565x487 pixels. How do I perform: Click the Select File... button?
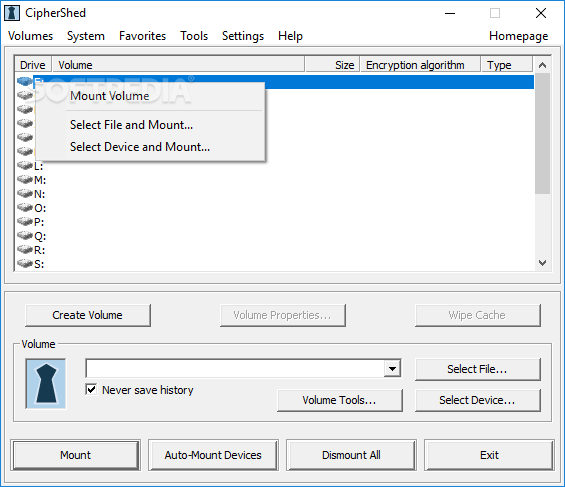tap(477, 369)
